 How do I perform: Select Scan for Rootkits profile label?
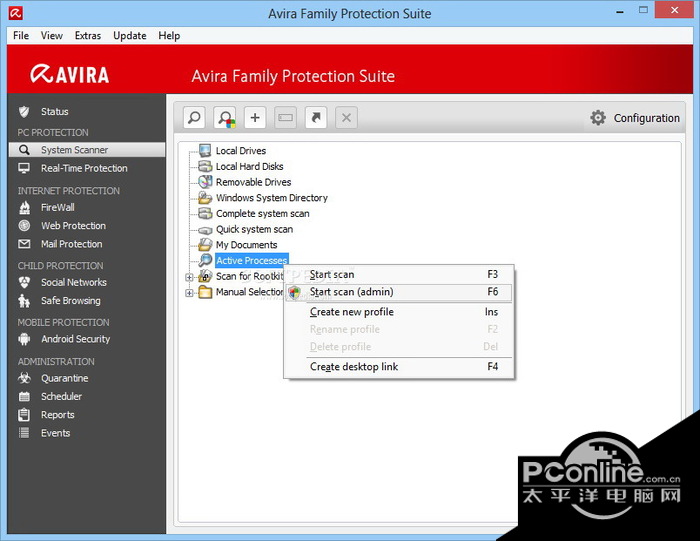pyautogui.click(x=250, y=276)
